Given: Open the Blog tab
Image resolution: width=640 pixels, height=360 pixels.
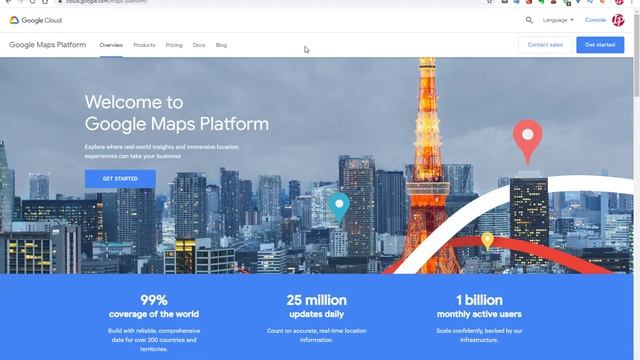Looking at the screenshot, I should (221, 45).
